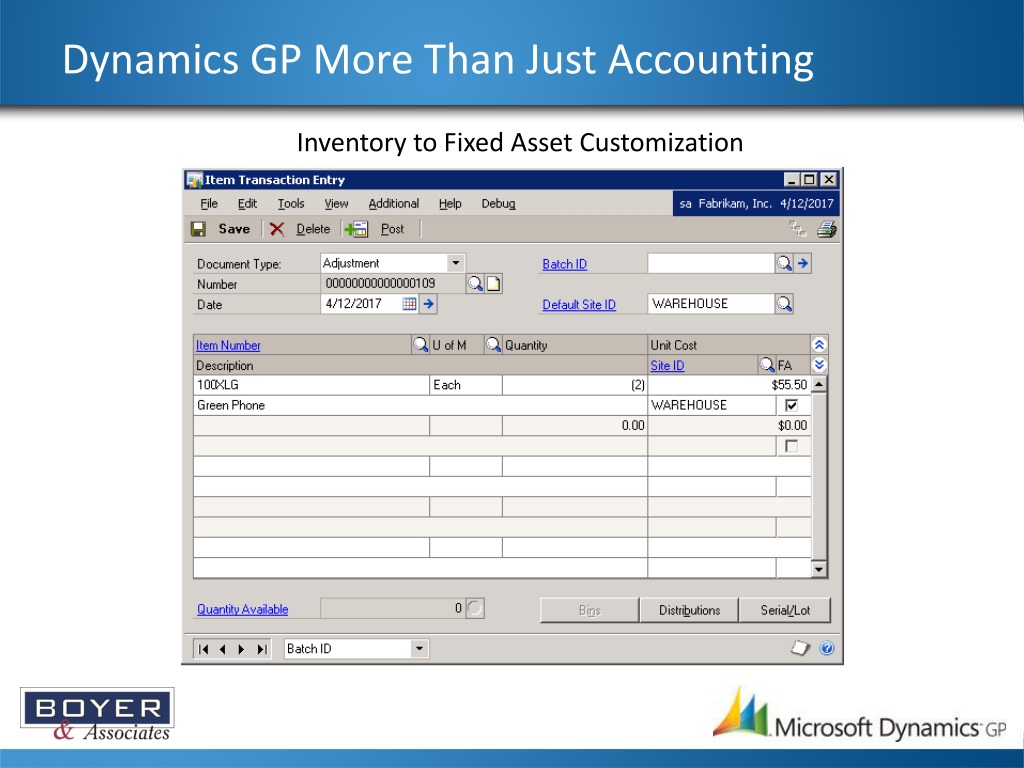Open the blue help icon
The width and height of the screenshot is (1024, 768).
[x=827, y=648]
